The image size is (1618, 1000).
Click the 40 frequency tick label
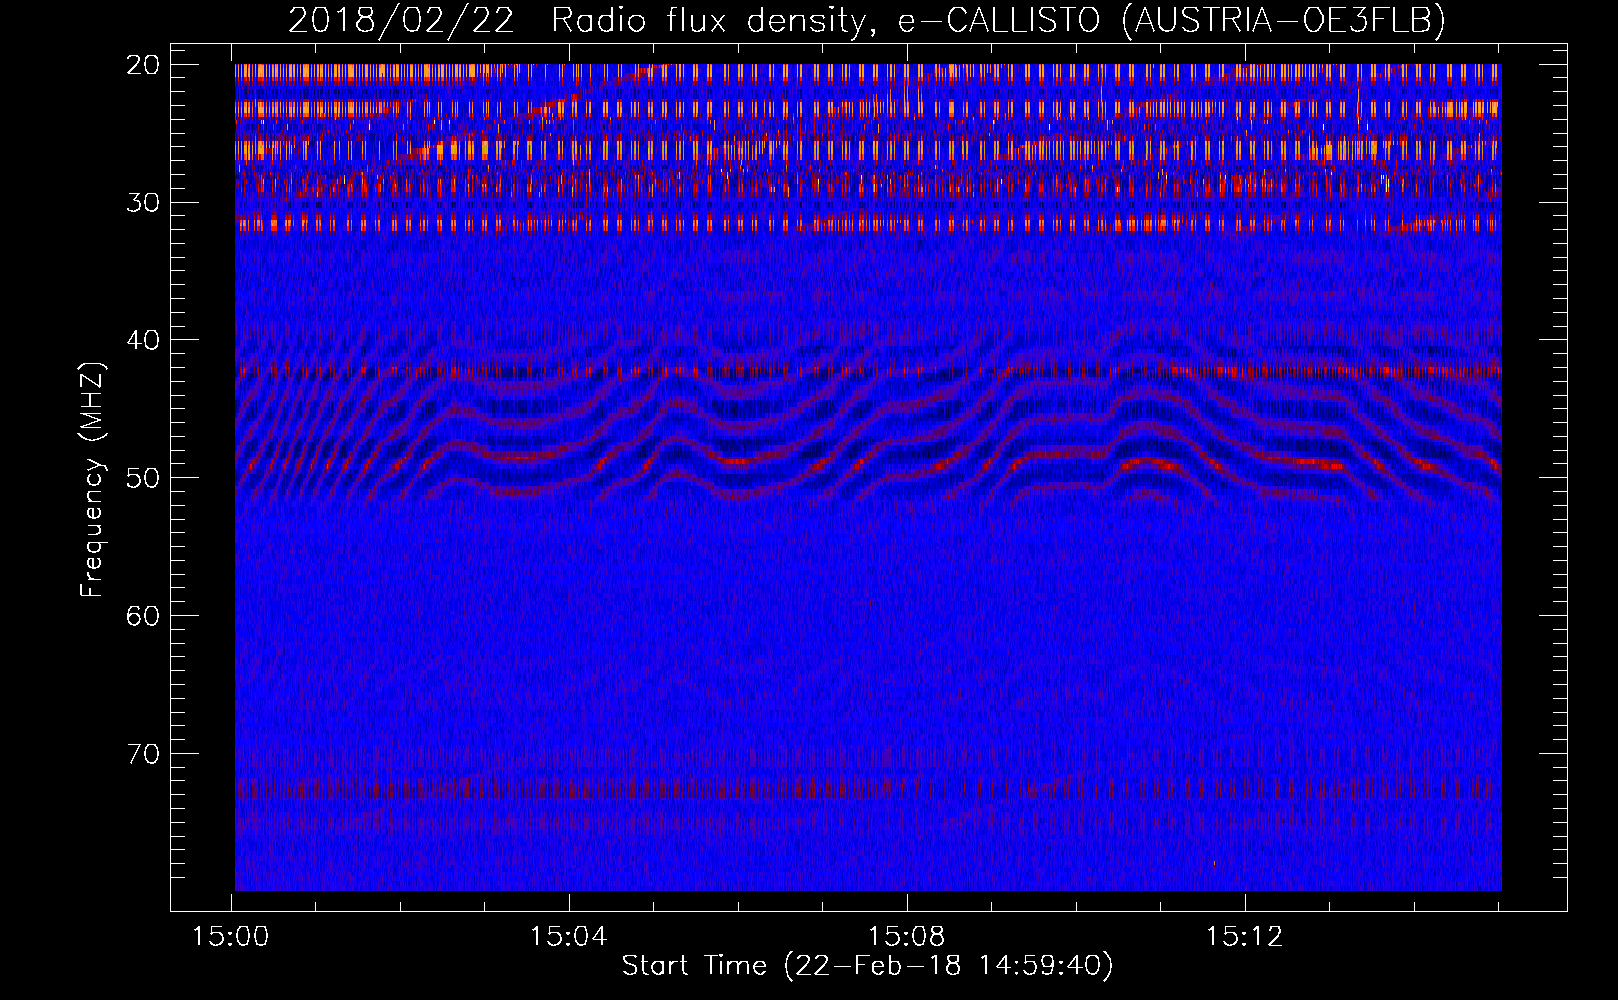[x=144, y=340]
